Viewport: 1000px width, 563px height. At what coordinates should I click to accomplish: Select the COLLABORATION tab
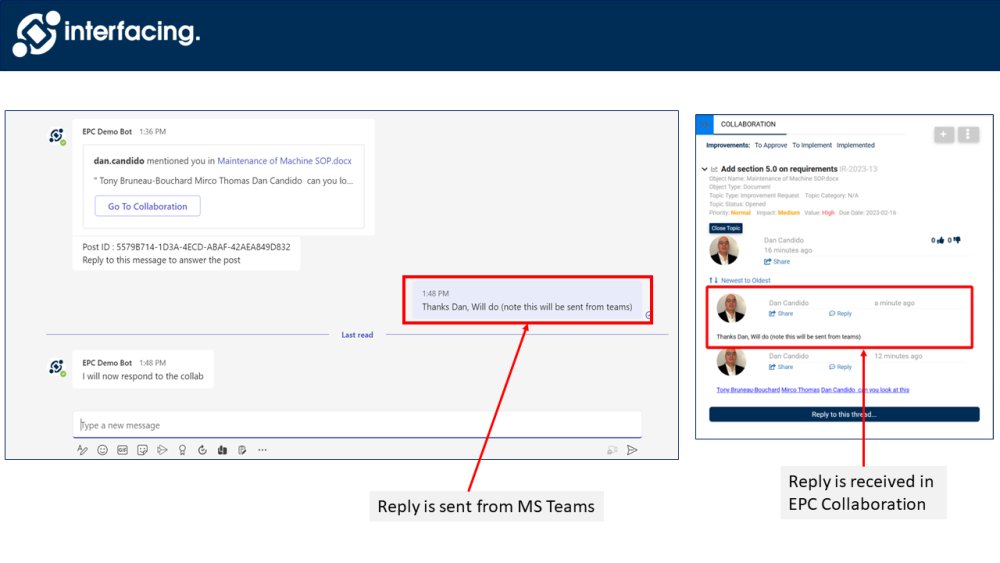click(748, 124)
